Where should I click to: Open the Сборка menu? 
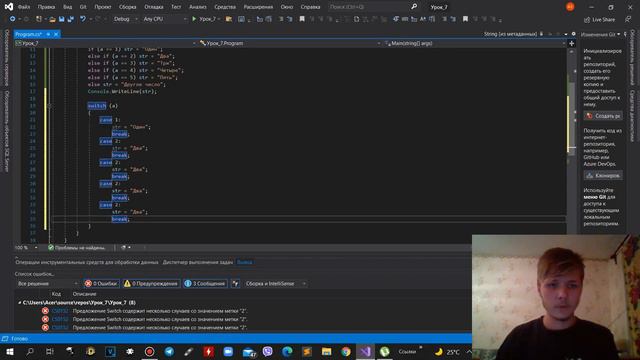[127, 7]
